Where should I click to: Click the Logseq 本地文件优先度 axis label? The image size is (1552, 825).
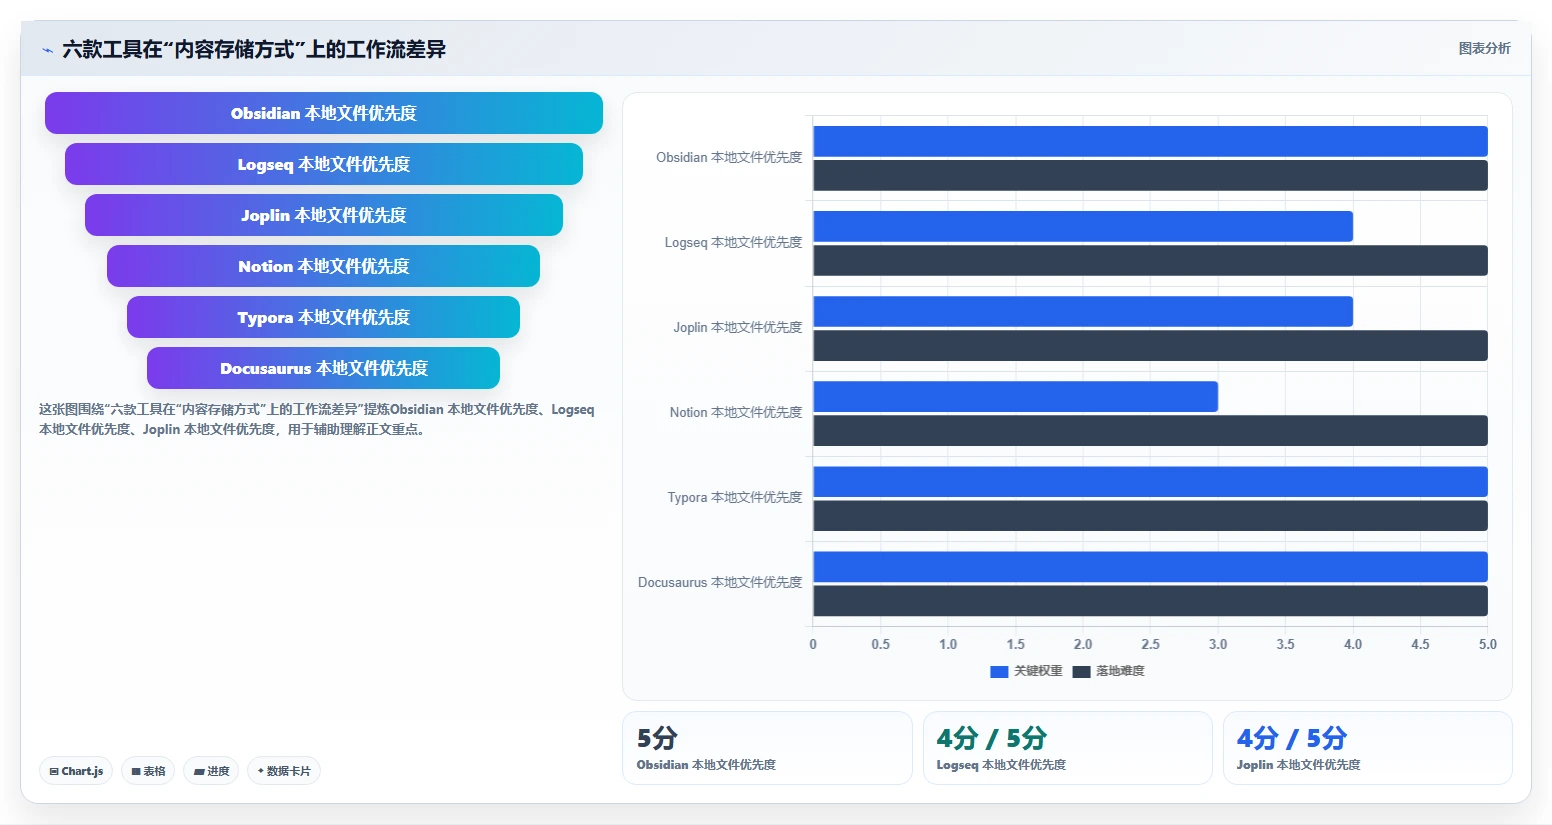tap(733, 242)
